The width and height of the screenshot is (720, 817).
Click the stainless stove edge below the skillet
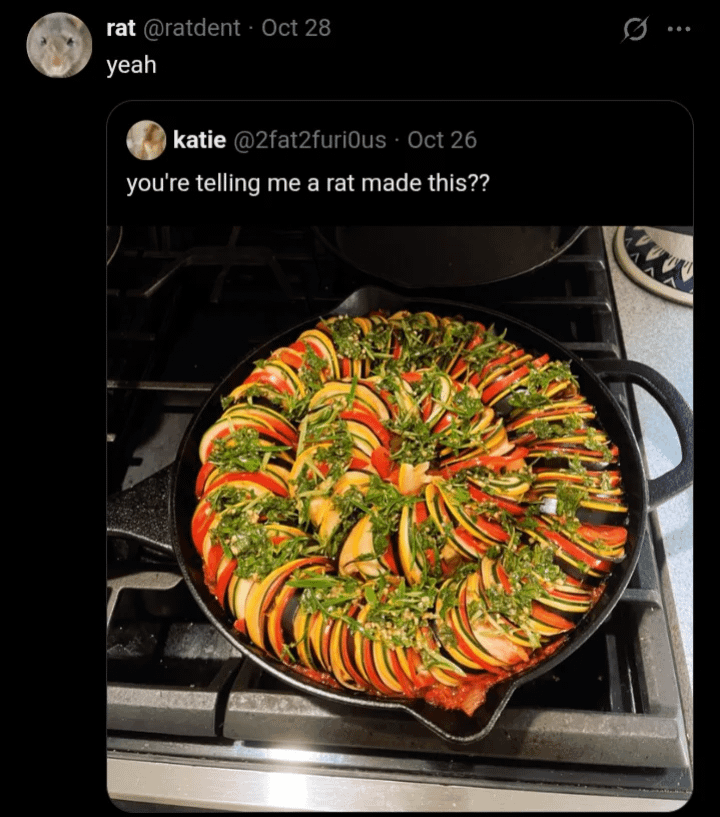(400, 783)
